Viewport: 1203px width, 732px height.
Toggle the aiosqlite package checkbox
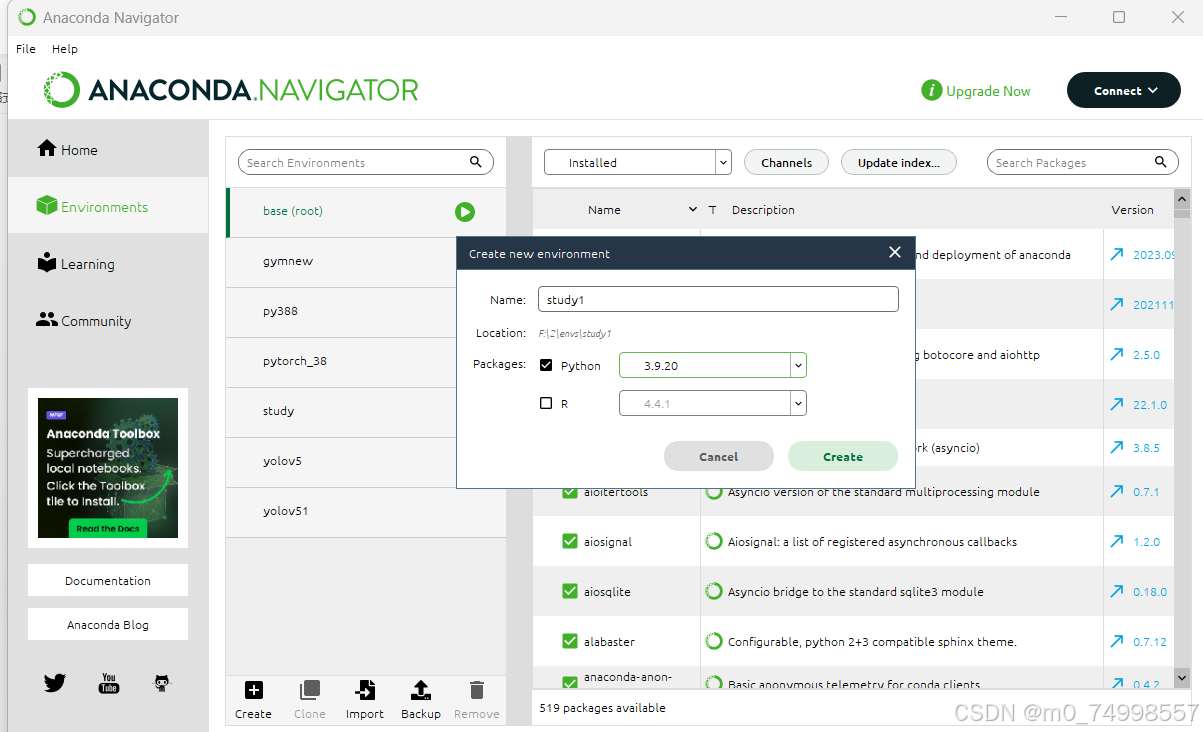click(x=570, y=591)
